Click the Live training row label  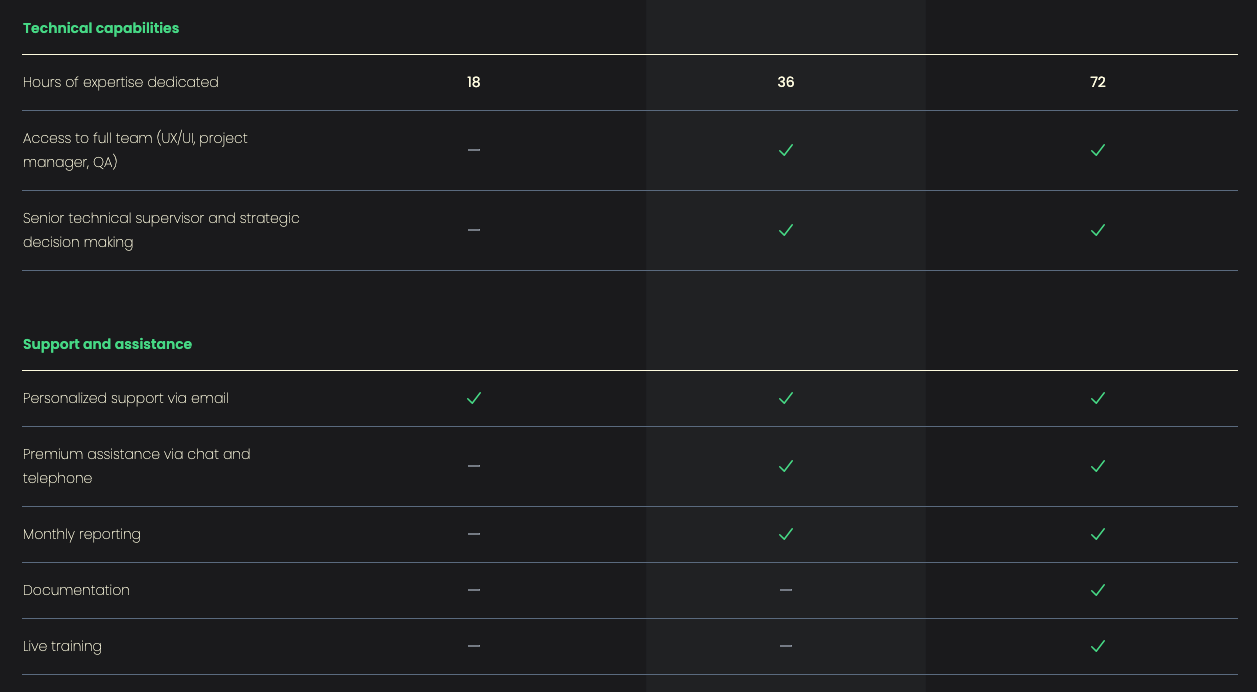pyautogui.click(x=62, y=646)
